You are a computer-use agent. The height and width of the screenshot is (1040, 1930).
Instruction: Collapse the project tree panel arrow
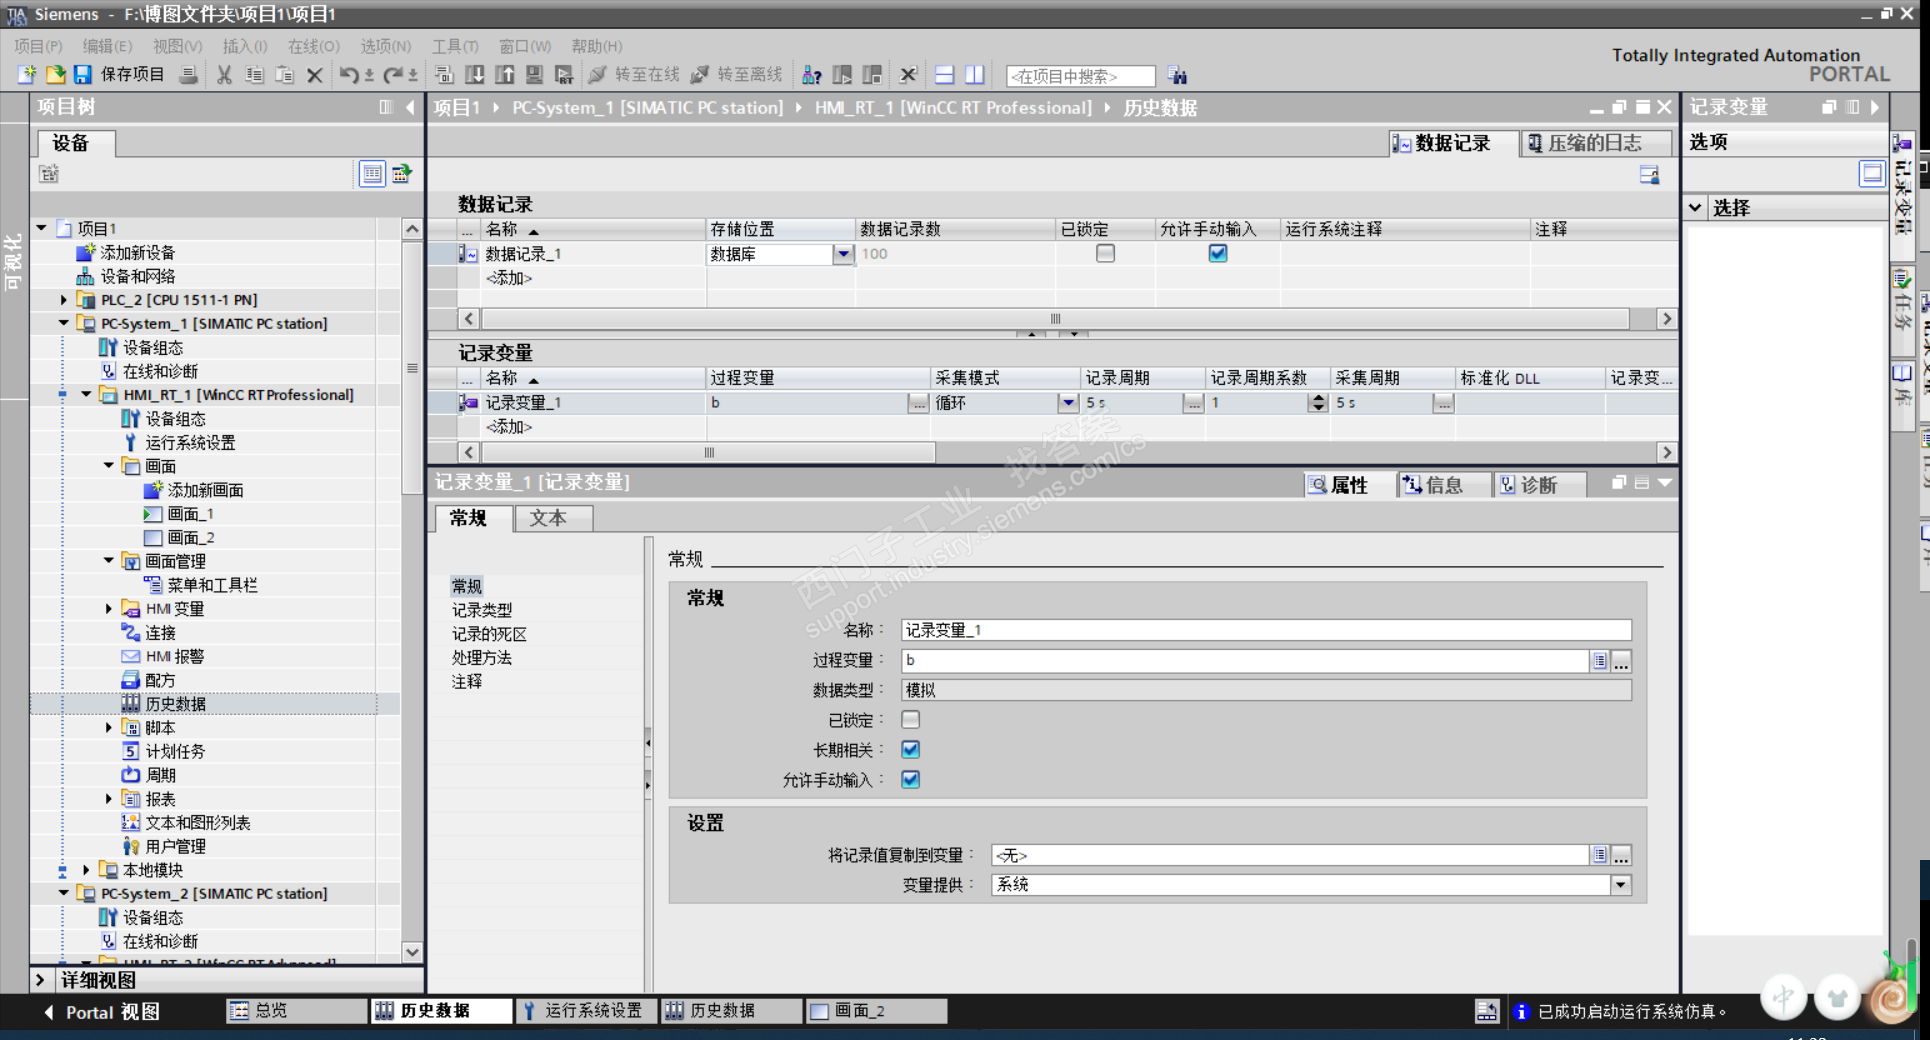pyautogui.click(x=410, y=107)
